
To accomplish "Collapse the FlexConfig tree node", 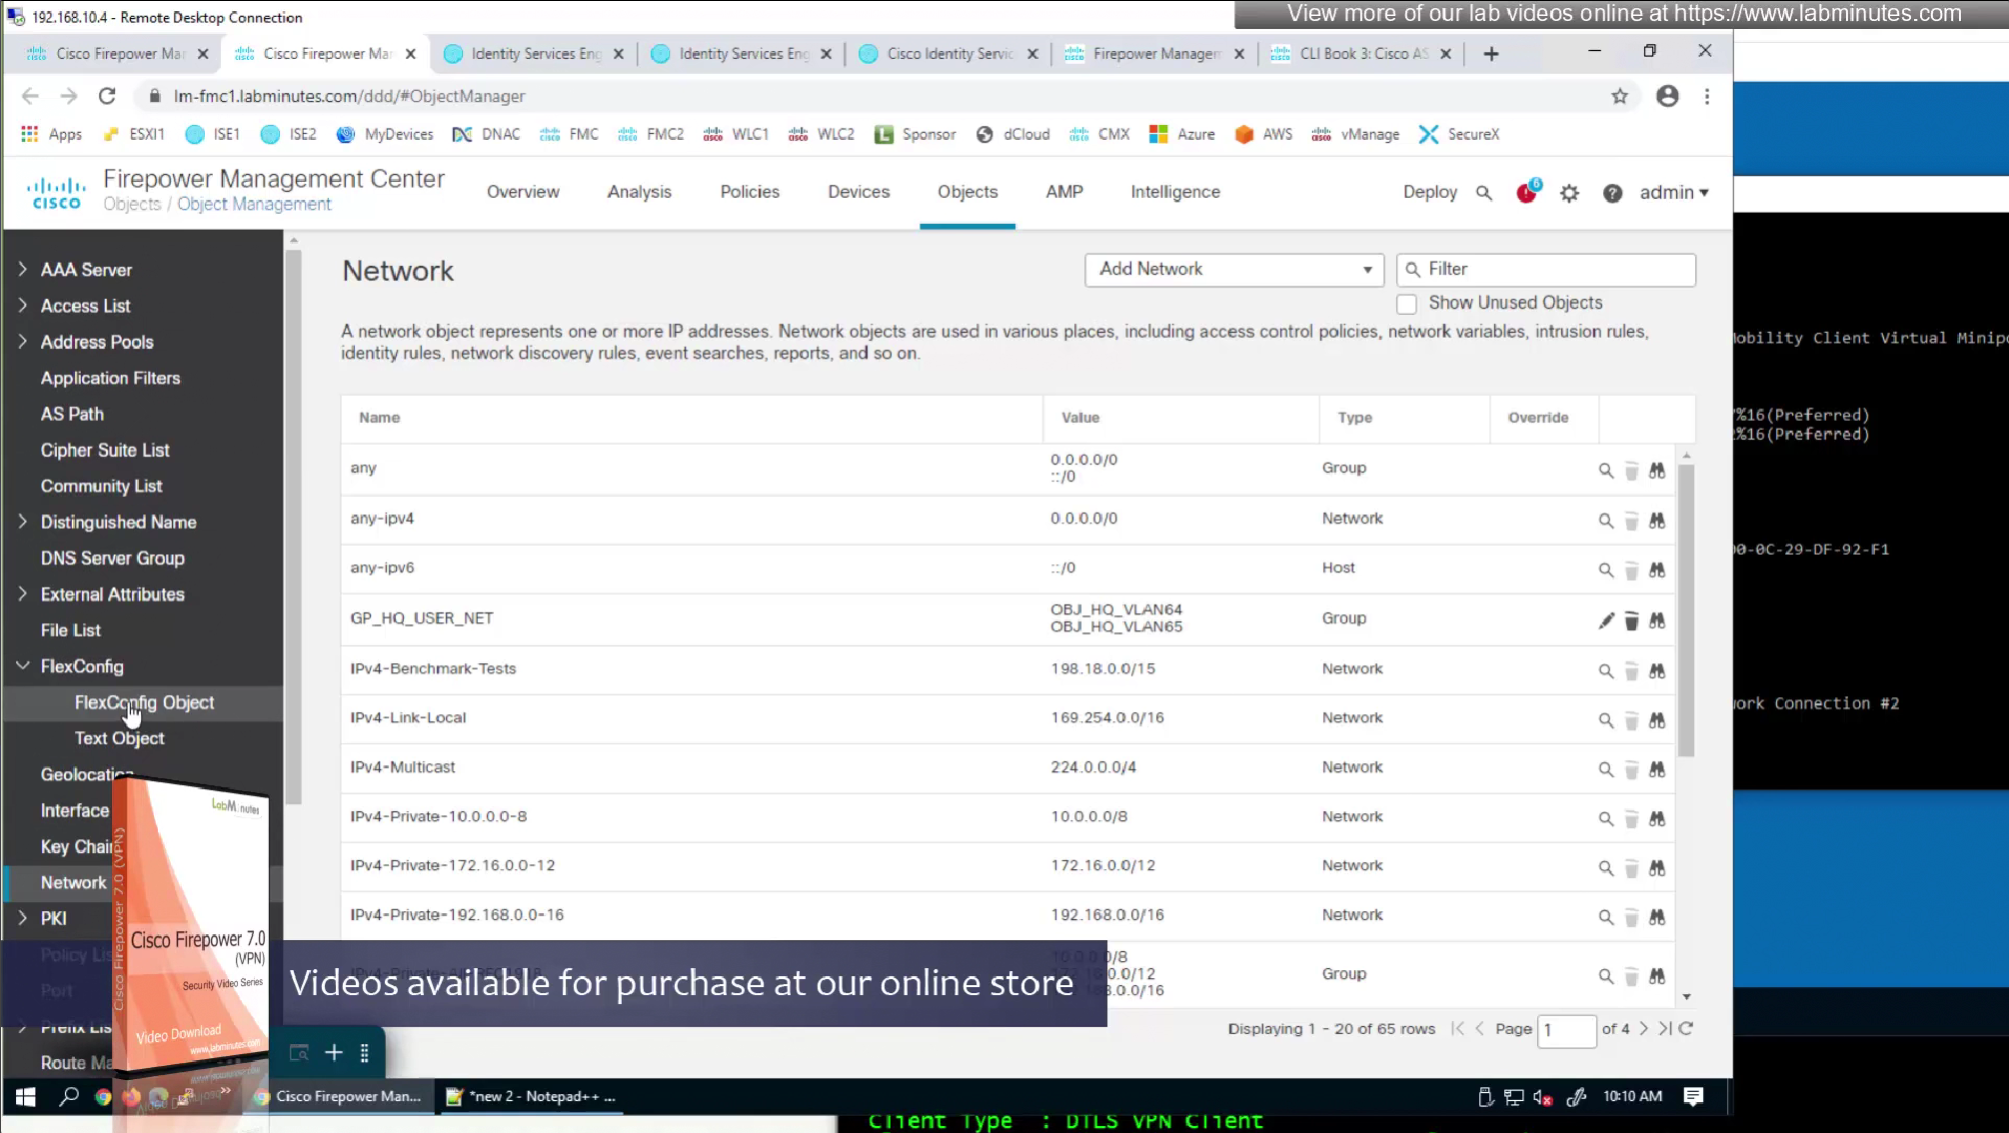I will [22, 666].
